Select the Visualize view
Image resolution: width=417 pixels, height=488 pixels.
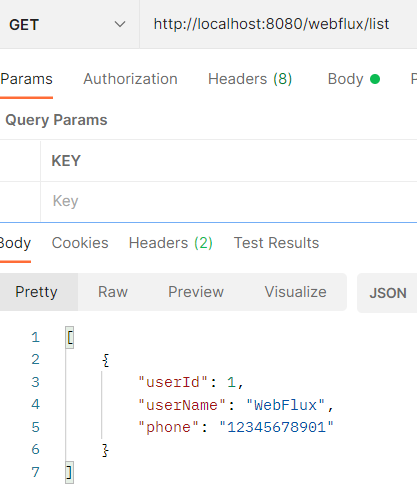[296, 292]
